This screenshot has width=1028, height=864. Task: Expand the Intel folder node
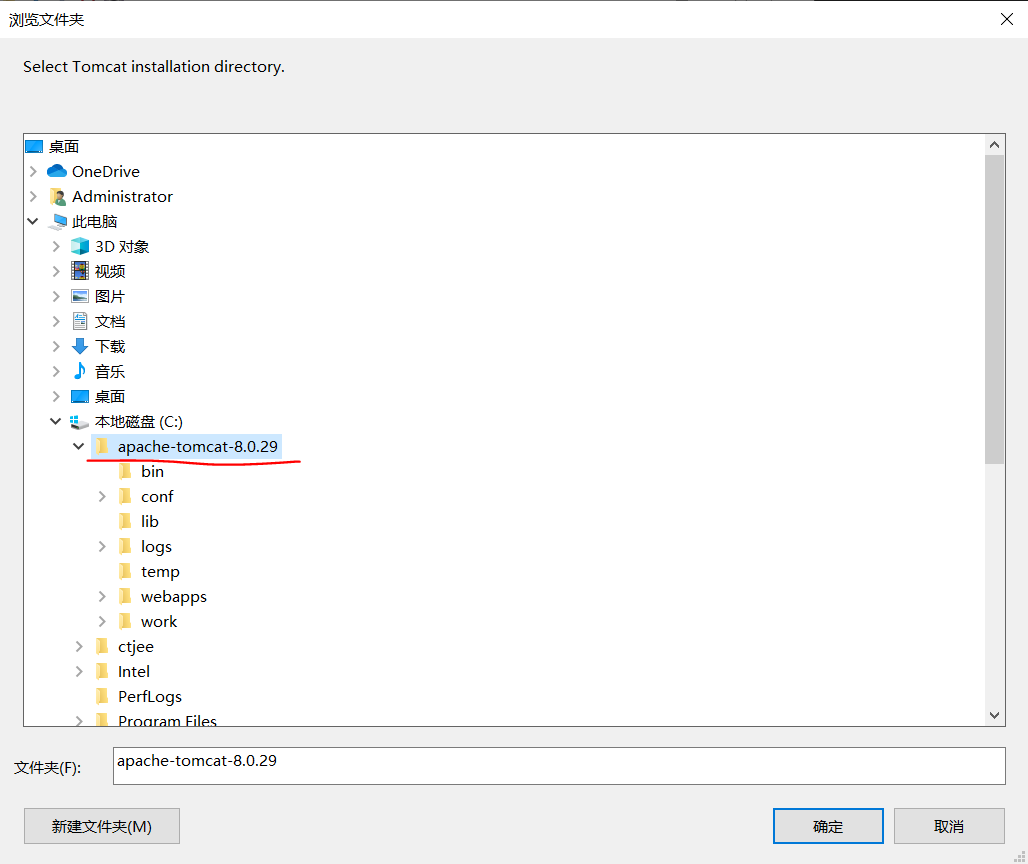pos(79,671)
